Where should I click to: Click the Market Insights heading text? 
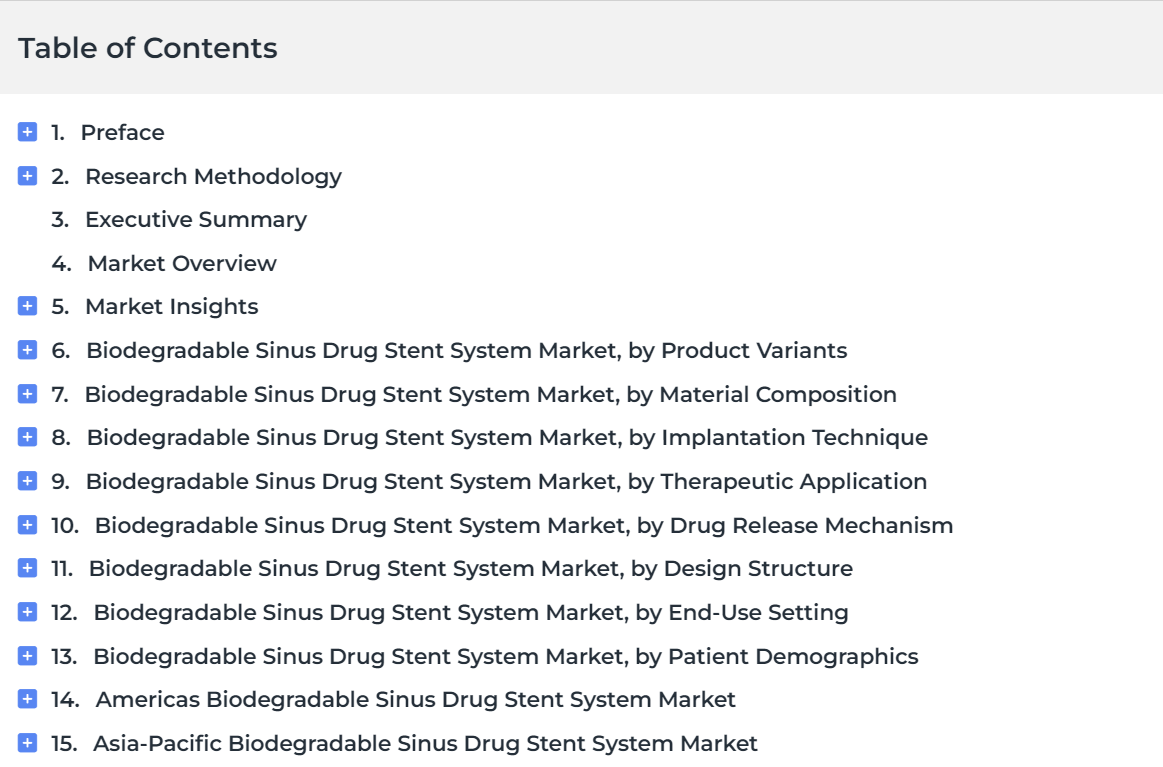[x=171, y=306]
